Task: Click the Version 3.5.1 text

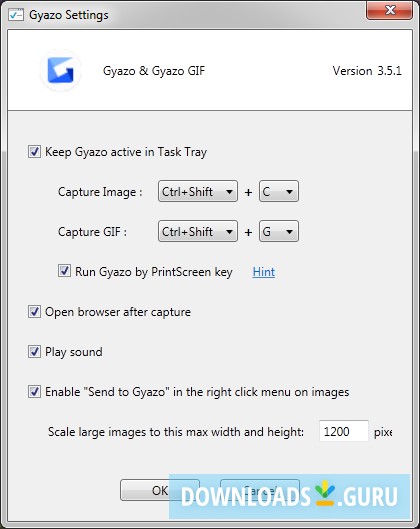Action: tap(367, 71)
